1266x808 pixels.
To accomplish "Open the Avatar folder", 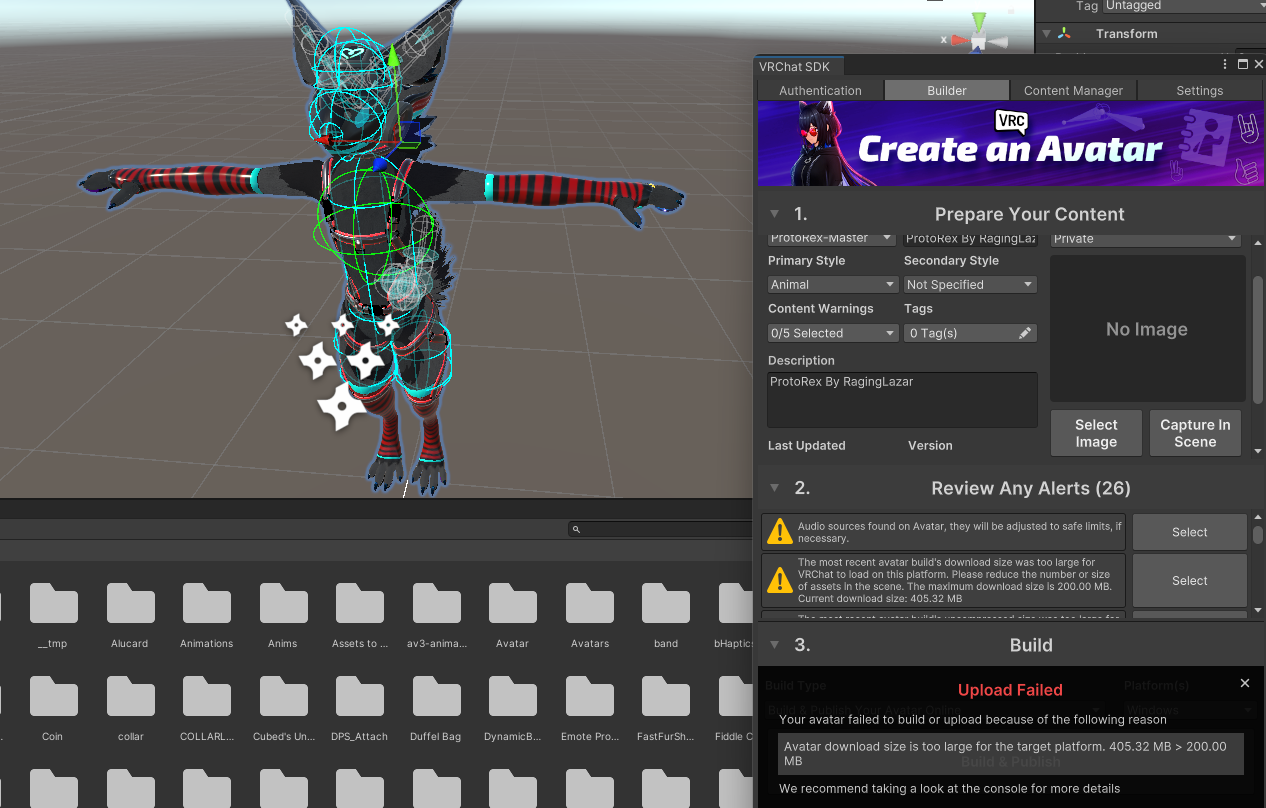I will point(513,605).
